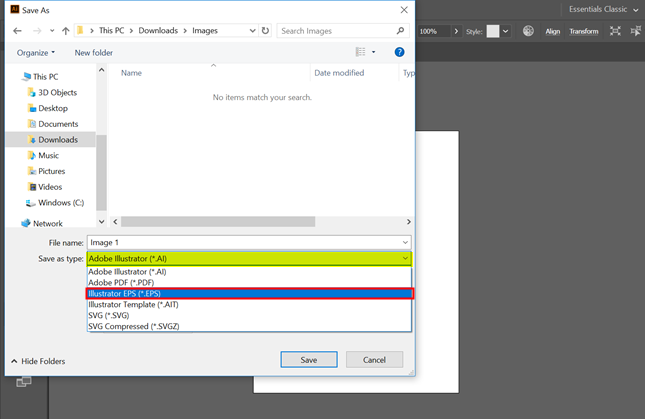The width and height of the screenshot is (645, 419).
Task: Sort by Name column header
Action: (x=131, y=73)
